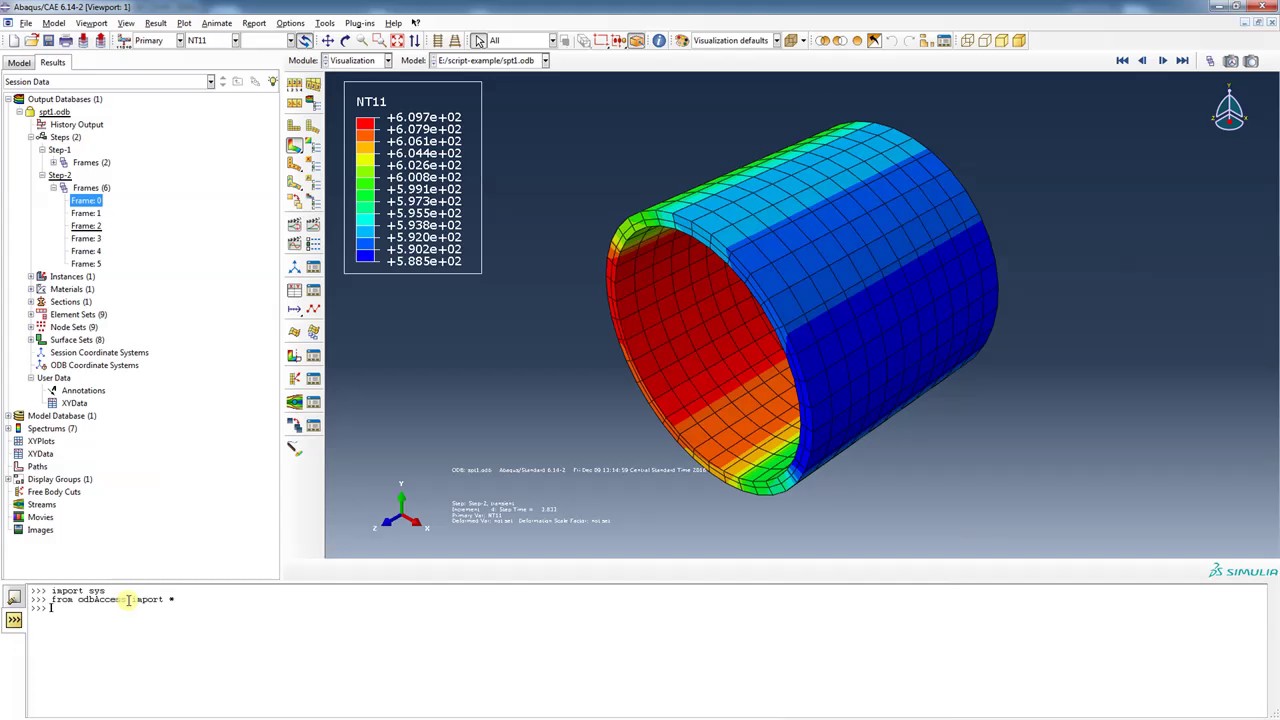Expand the Instances (1) tree node
Viewport: 1280px width, 720px height.
click(x=31, y=276)
